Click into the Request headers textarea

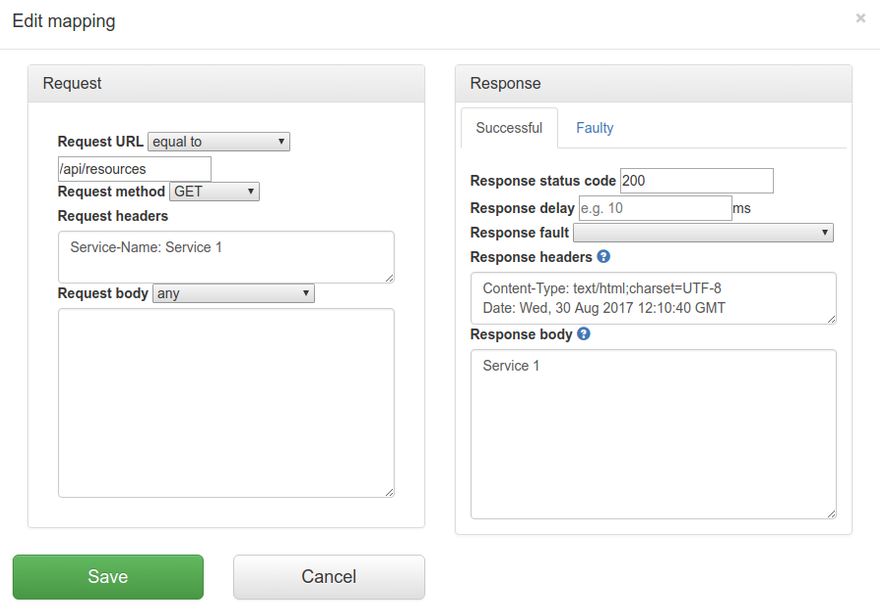tap(226, 257)
